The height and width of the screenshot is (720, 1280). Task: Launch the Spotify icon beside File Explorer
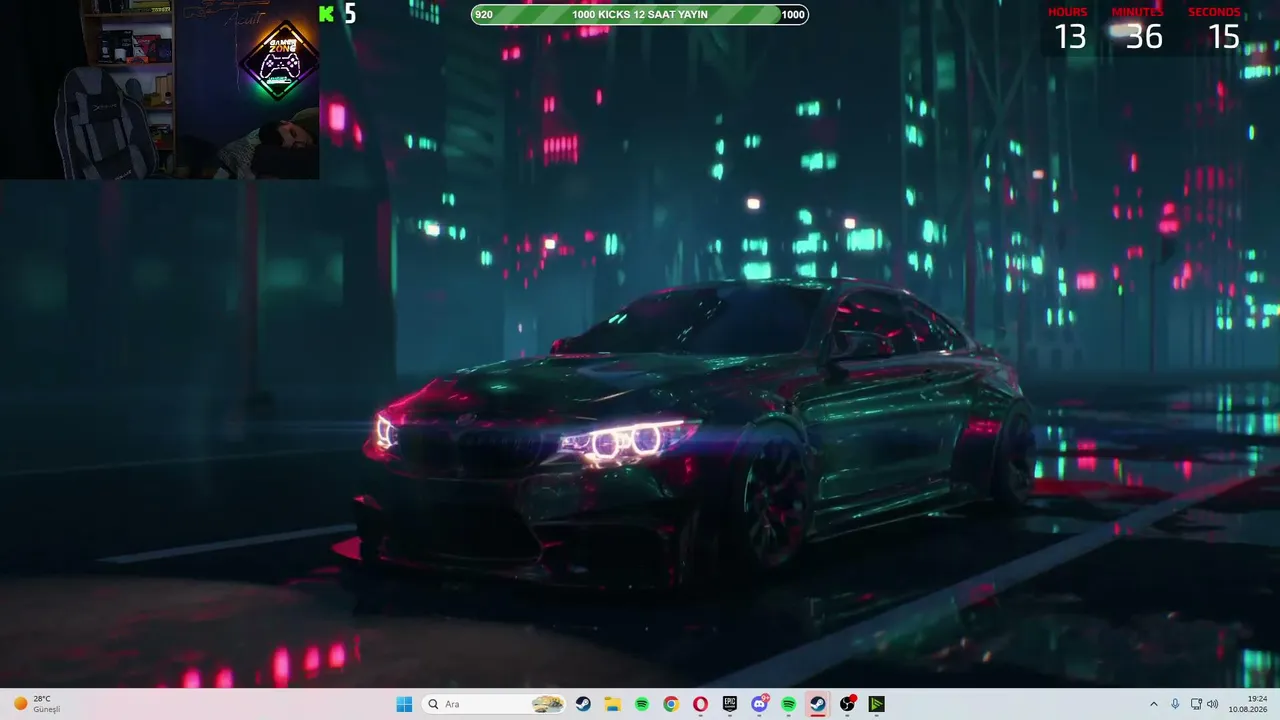tap(642, 704)
